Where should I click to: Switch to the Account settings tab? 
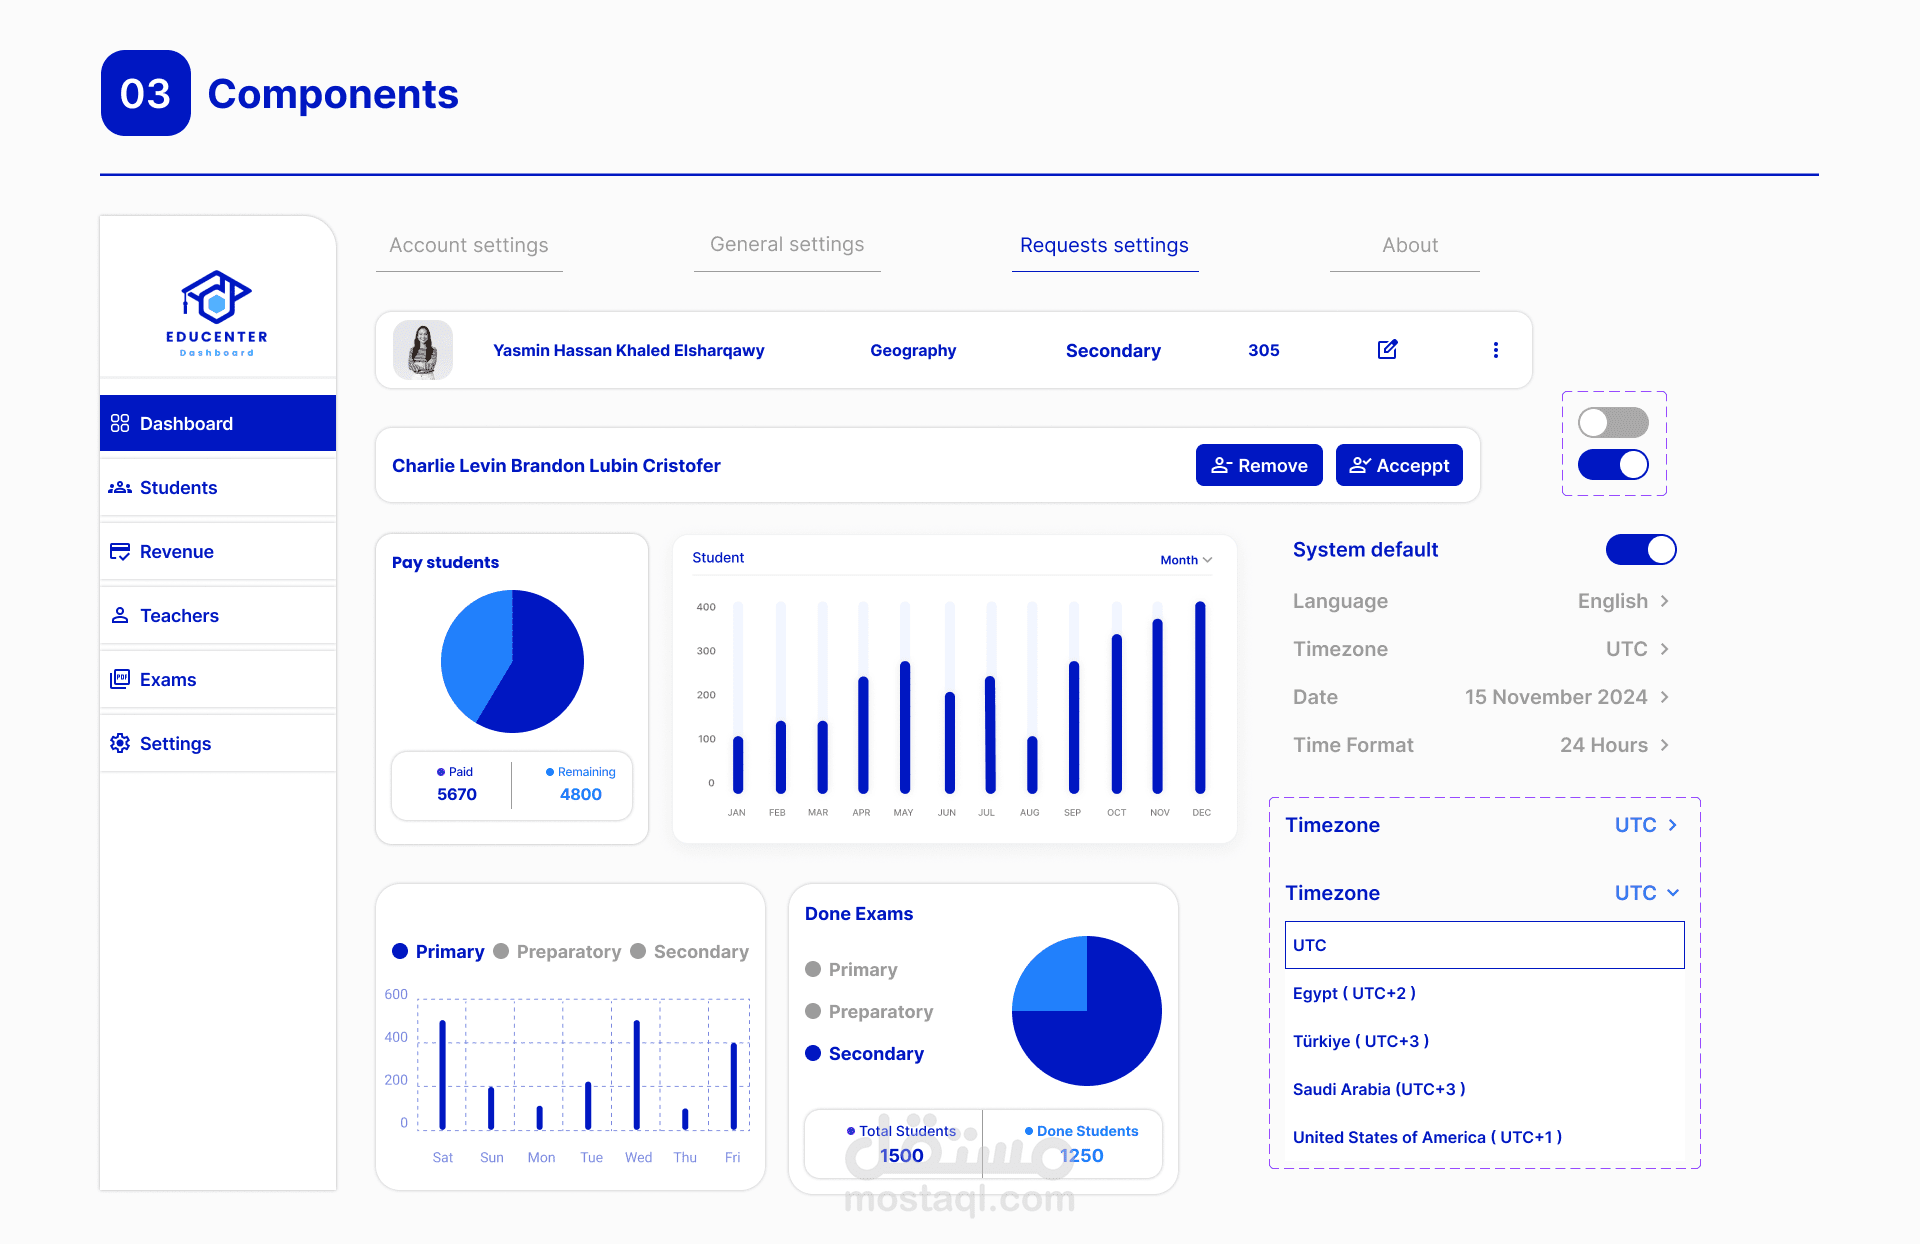click(x=469, y=245)
